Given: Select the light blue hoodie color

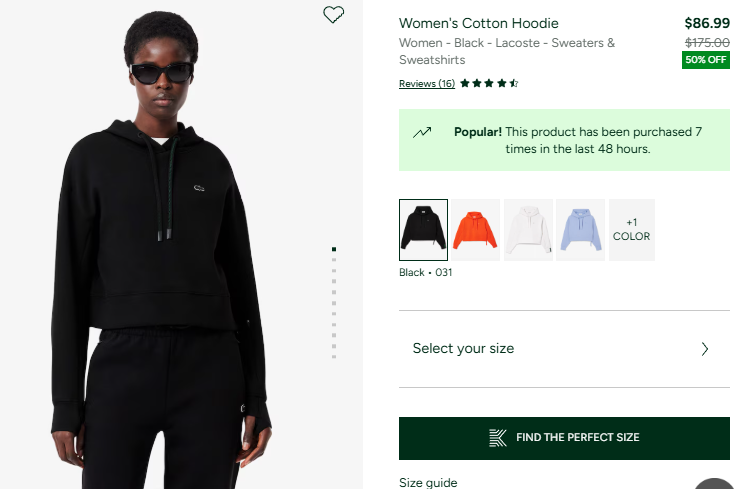Looking at the screenshot, I should [x=580, y=230].
